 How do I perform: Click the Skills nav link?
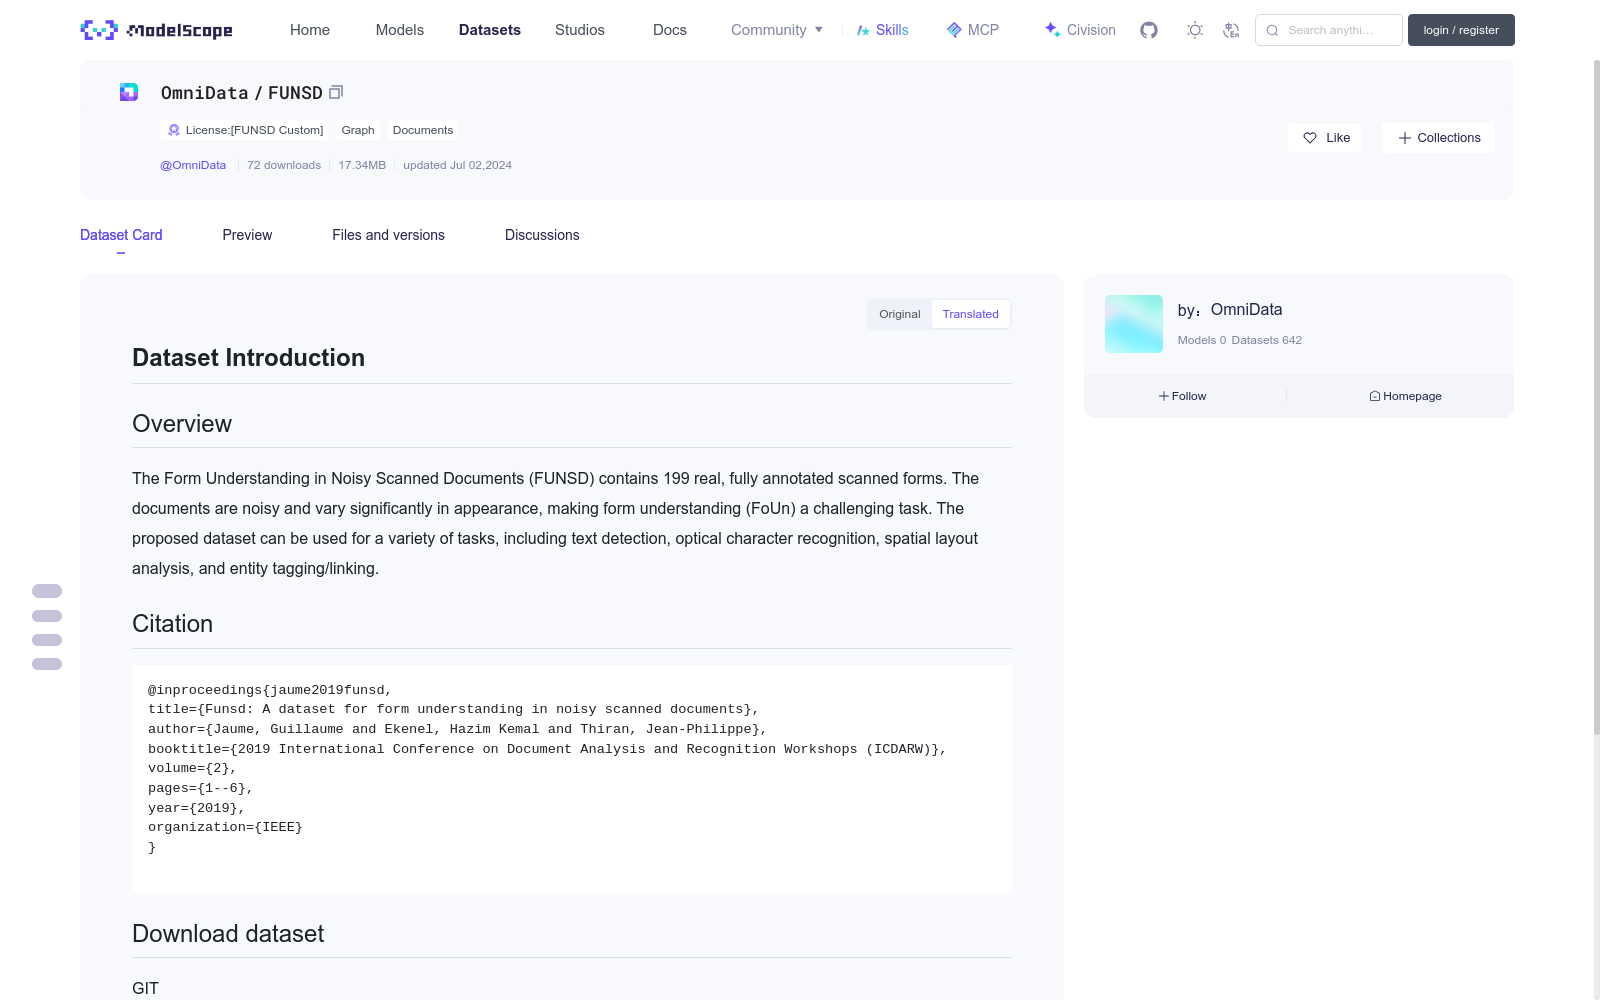click(x=883, y=30)
